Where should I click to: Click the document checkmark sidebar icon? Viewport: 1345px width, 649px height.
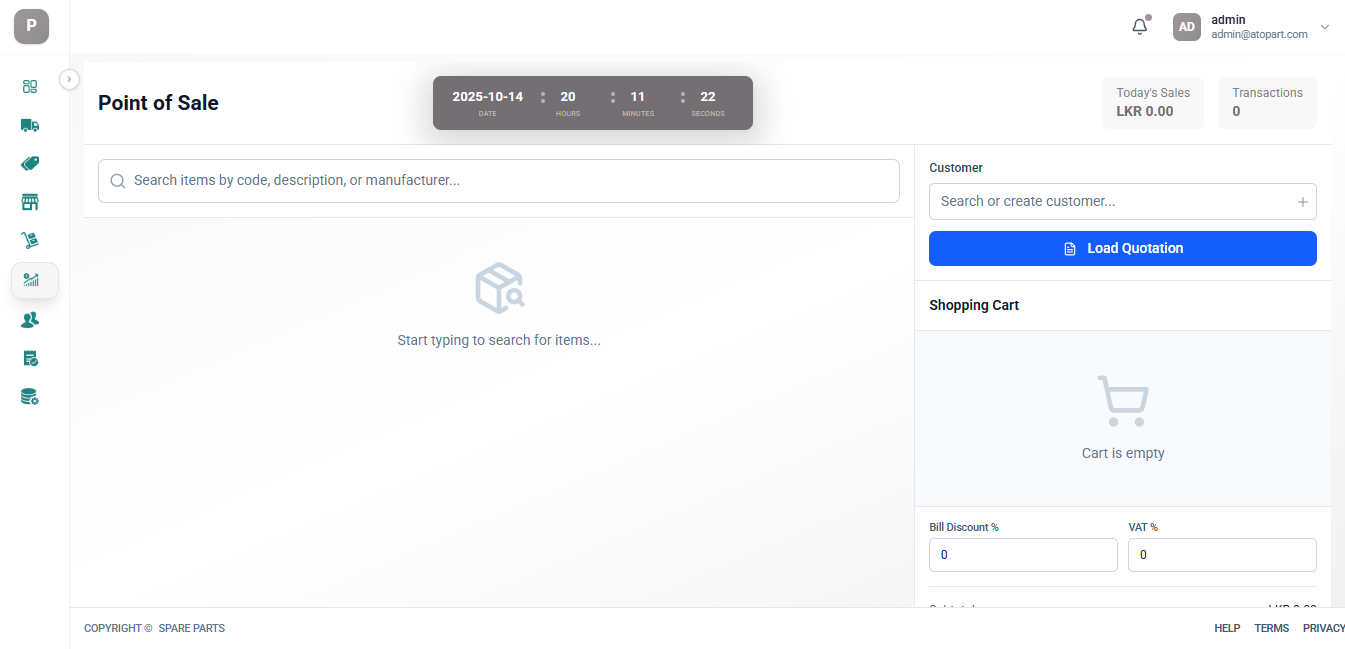(x=30, y=358)
